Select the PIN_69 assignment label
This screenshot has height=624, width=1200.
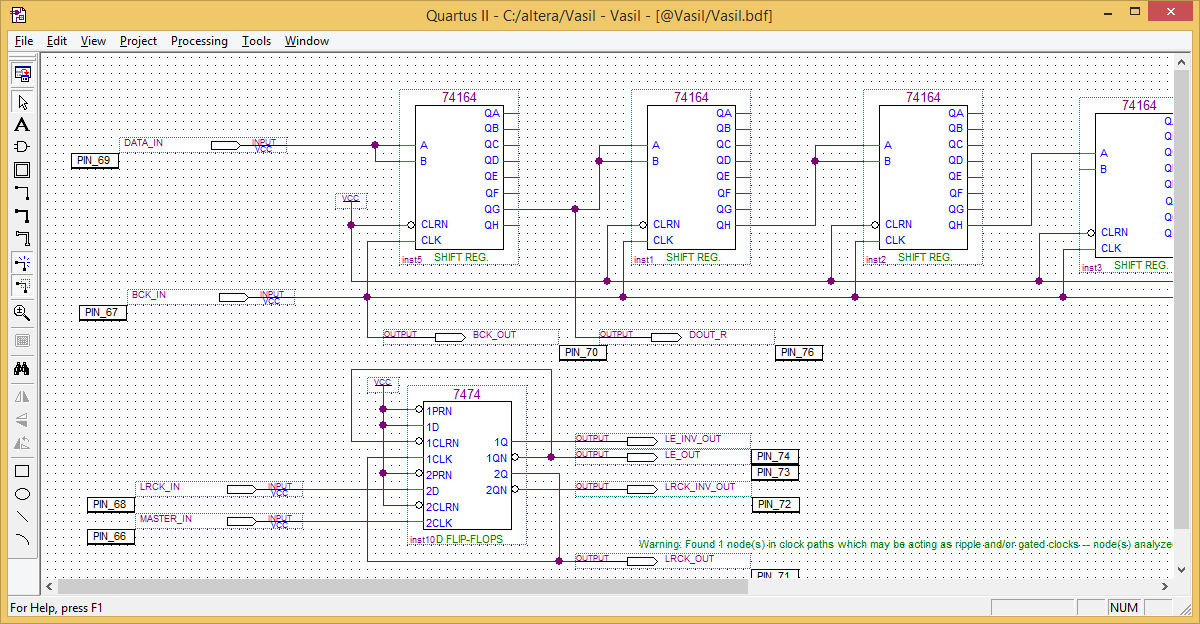click(96, 160)
